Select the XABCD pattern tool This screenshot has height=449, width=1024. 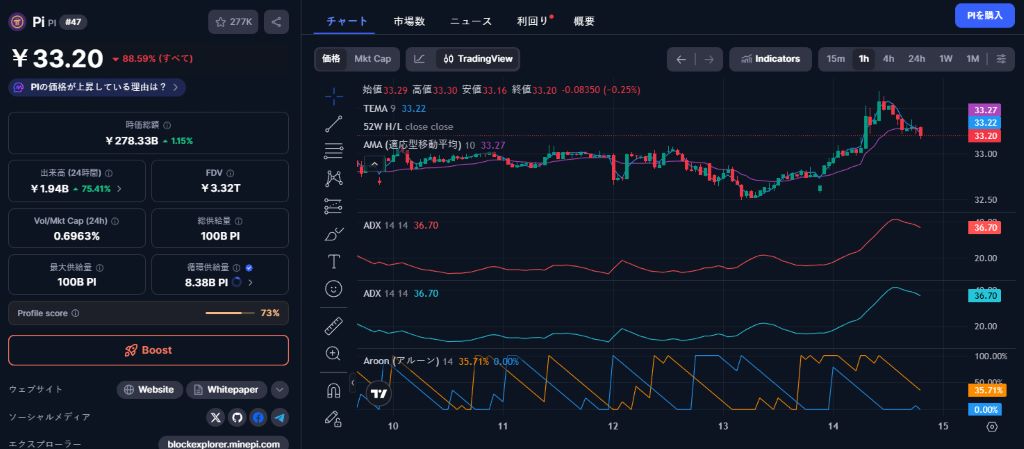(x=334, y=178)
